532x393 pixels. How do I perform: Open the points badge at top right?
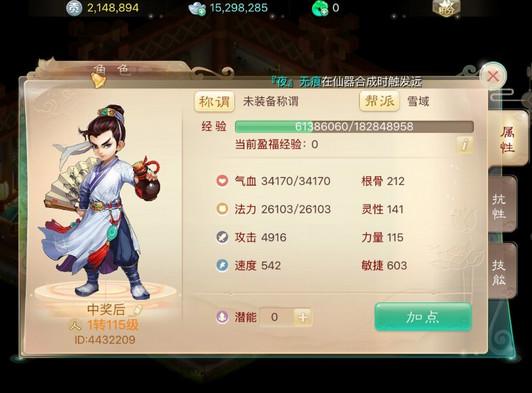point(446,8)
